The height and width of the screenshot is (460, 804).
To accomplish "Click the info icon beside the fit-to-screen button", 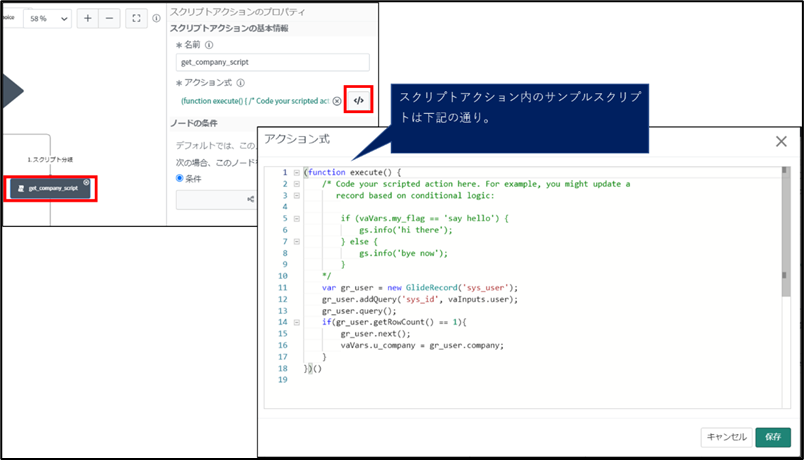I will pos(156,18).
